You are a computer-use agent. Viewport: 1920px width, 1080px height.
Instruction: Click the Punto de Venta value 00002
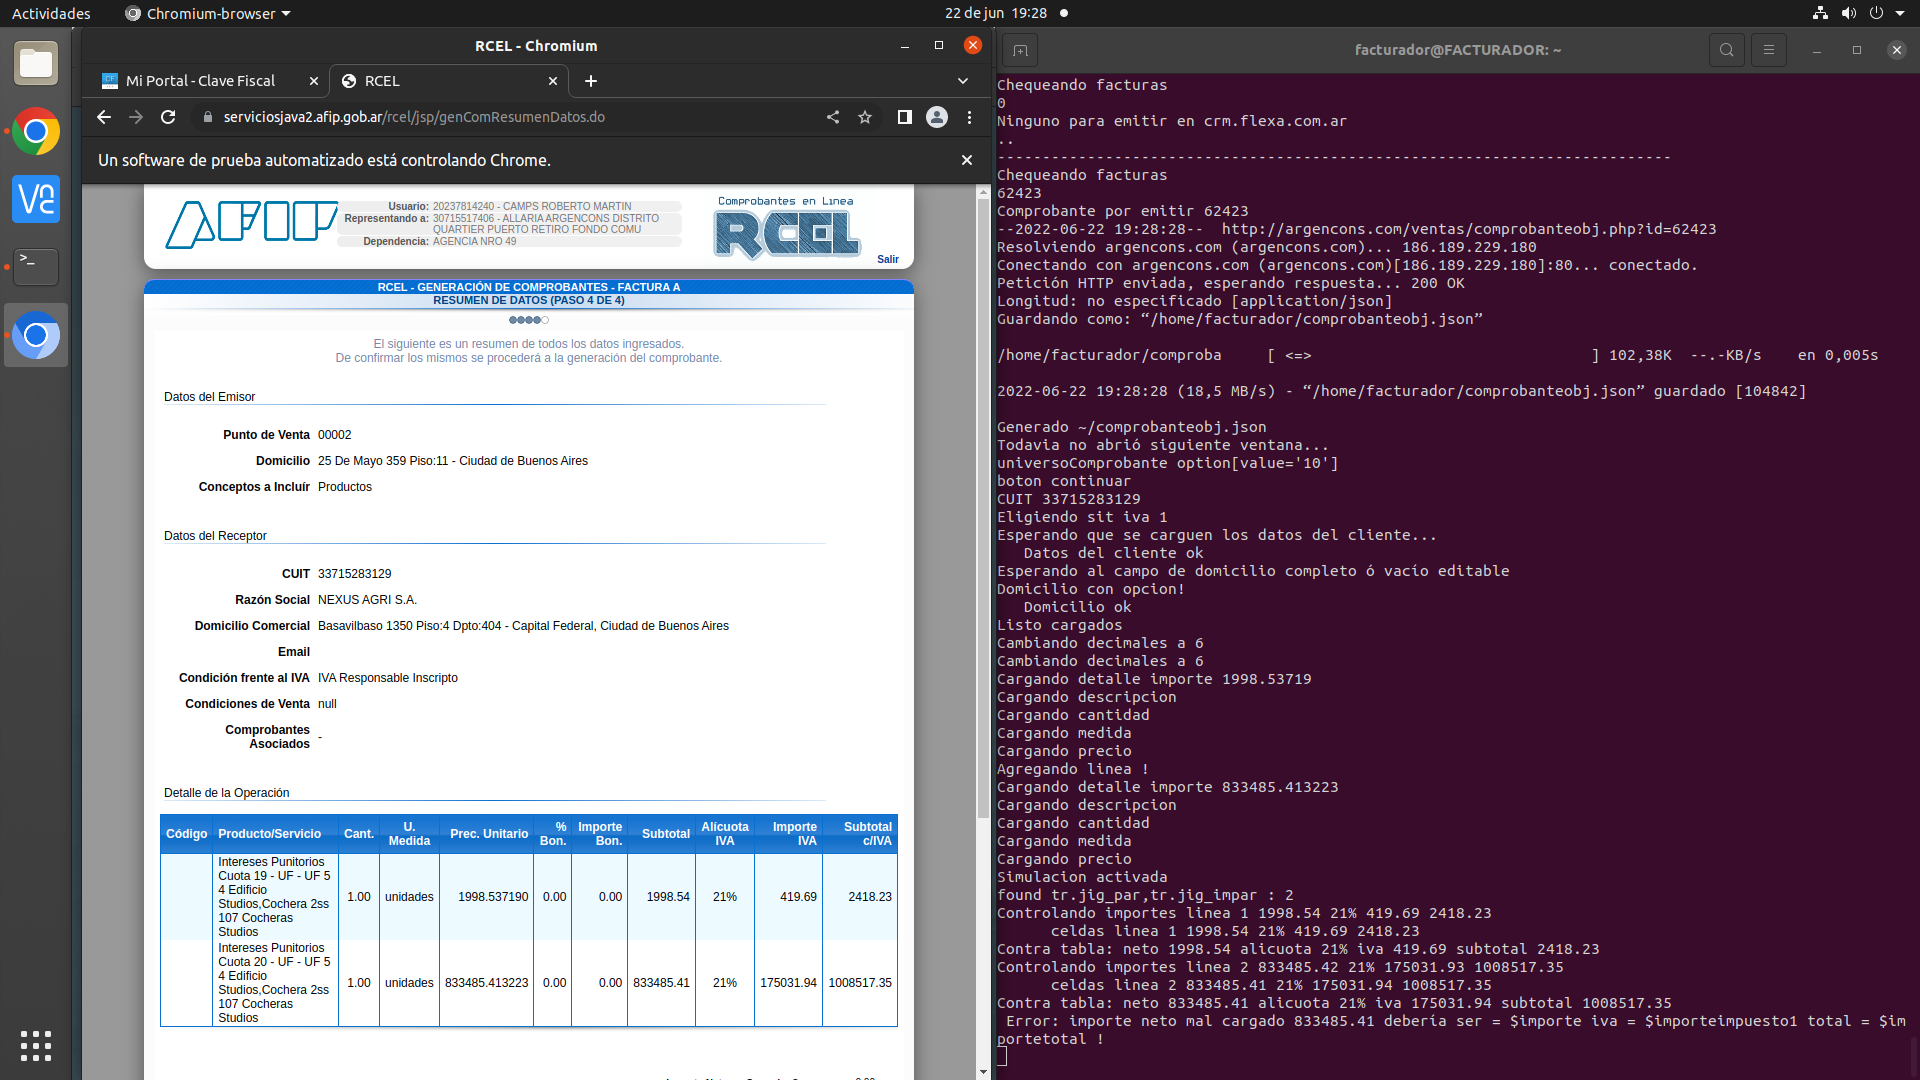(335, 435)
